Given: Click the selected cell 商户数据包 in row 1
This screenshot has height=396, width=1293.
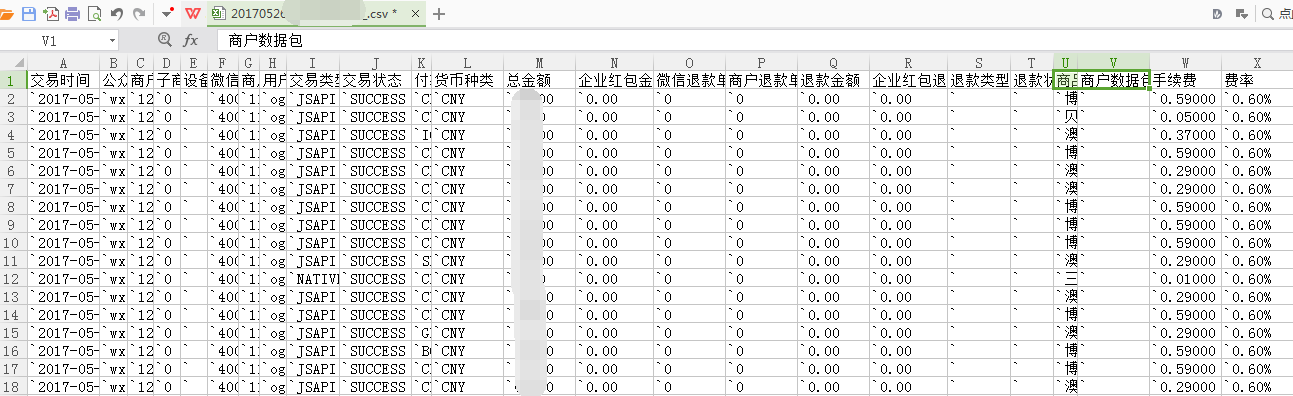Looking at the screenshot, I should click(x=1114, y=80).
